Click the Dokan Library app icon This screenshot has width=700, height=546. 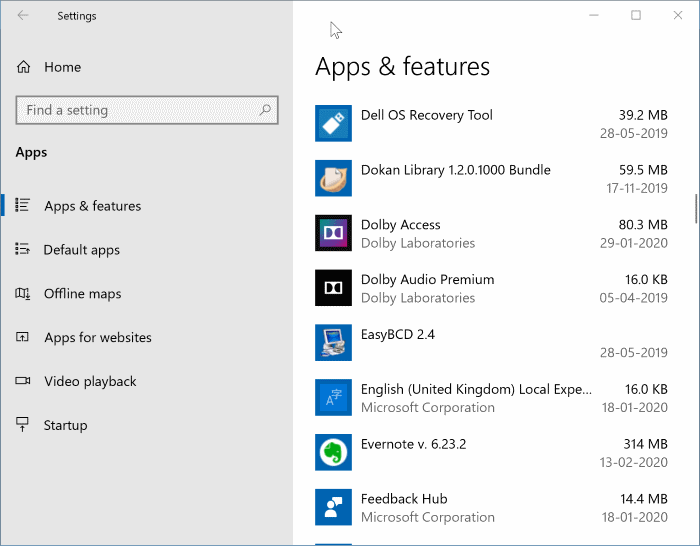[x=333, y=178]
